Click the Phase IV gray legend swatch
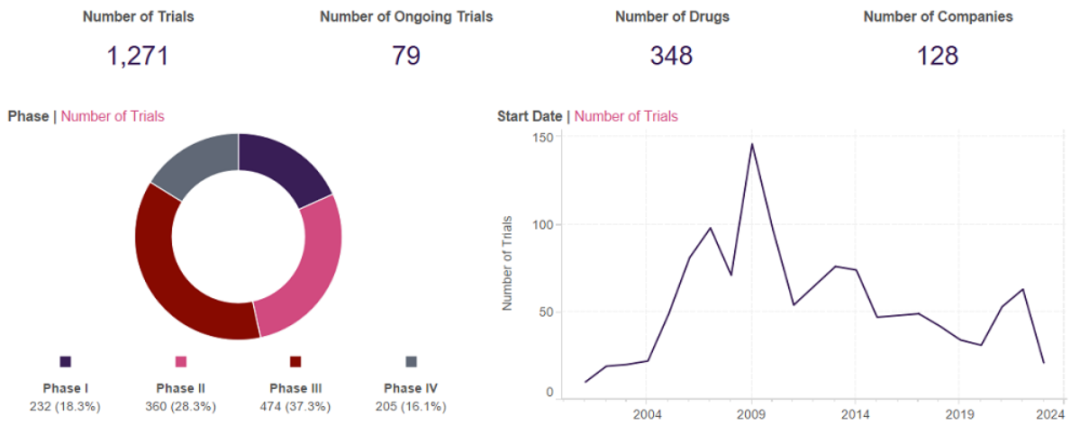Screen dimensions: 1080x434 coord(411,361)
